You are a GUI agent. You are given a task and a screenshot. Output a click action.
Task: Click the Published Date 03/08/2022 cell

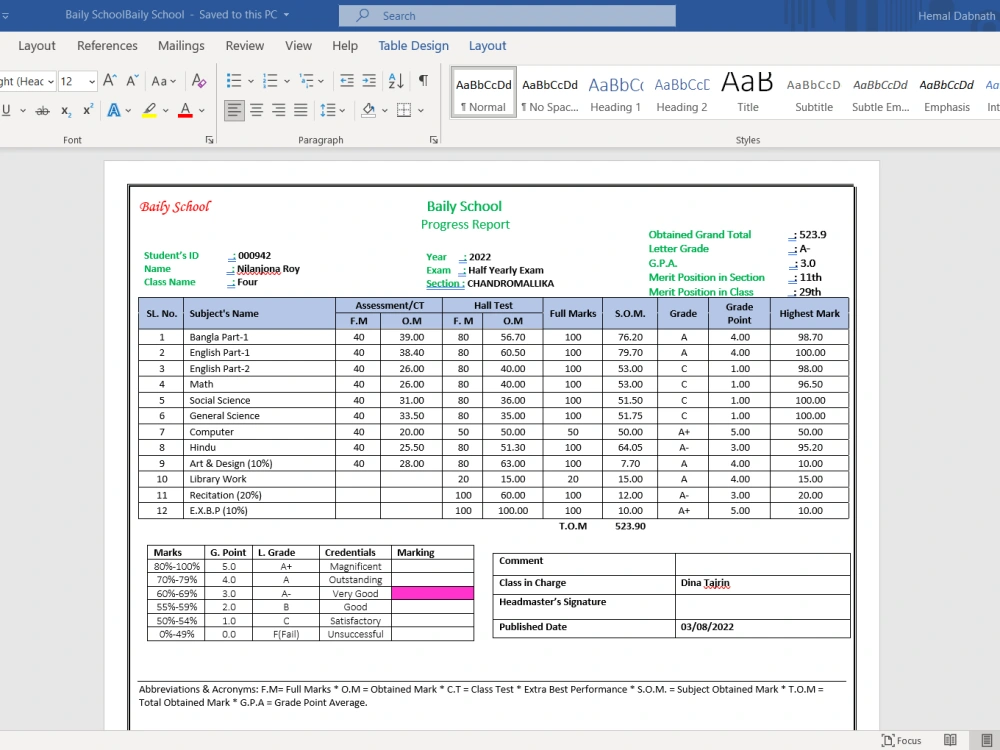(762, 627)
